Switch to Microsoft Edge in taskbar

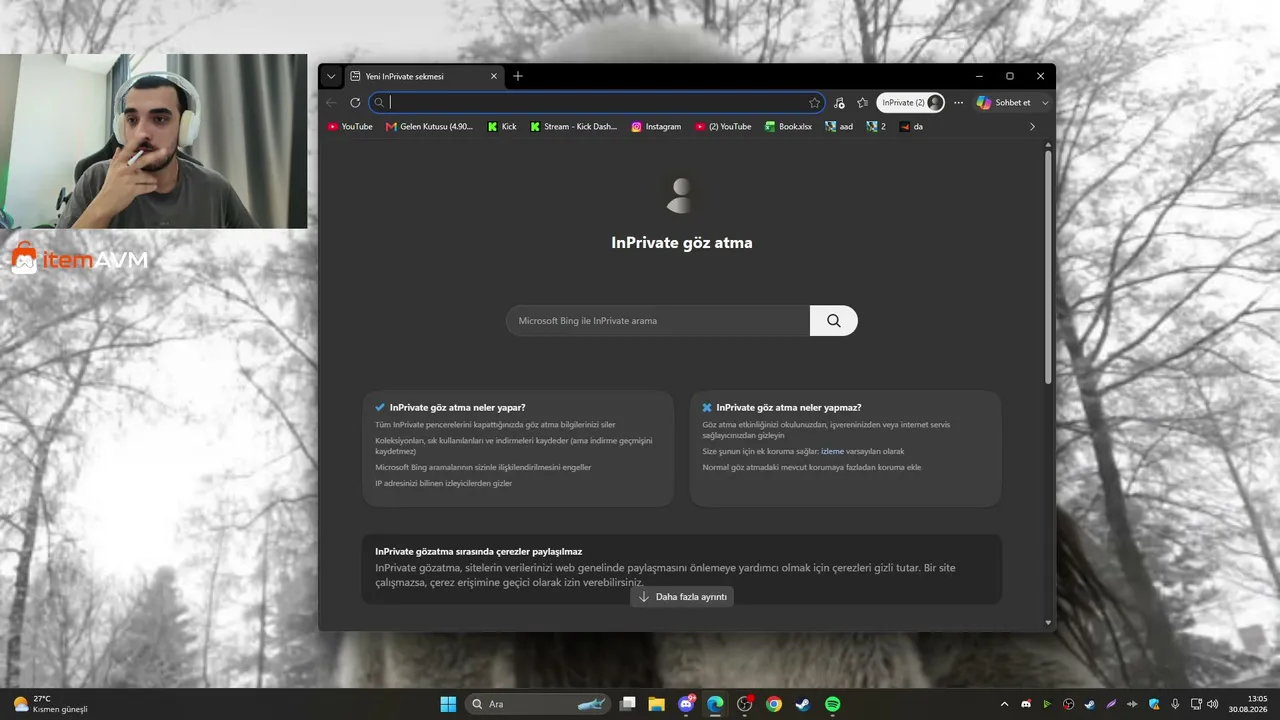pyautogui.click(x=715, y=704)
